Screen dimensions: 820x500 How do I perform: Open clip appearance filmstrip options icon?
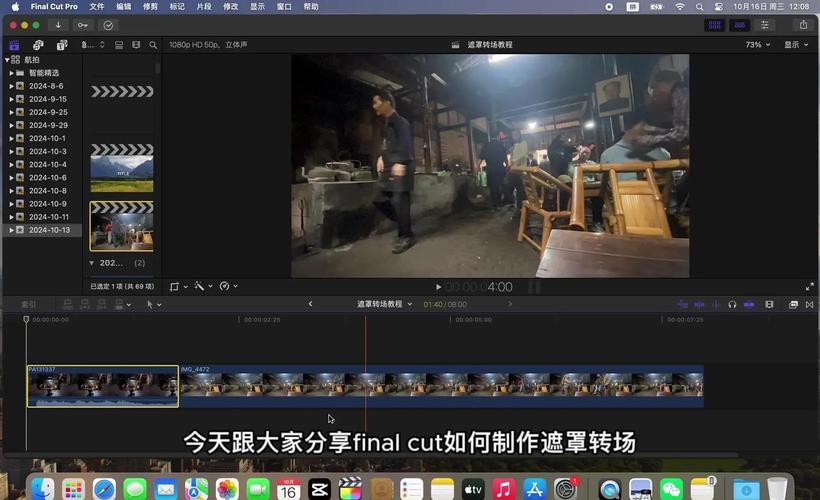coord(769,304)
